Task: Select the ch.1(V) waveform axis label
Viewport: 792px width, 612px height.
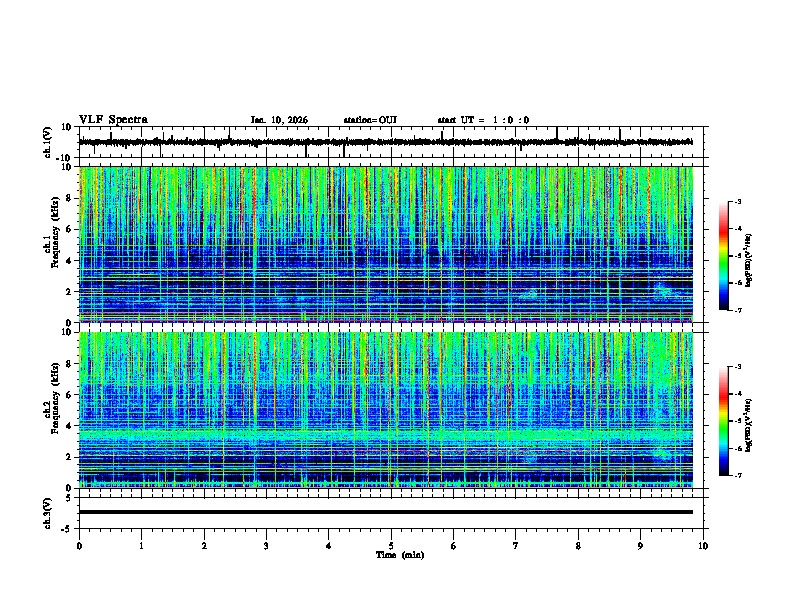Action: pyautogui.click(x=48, y=142)
